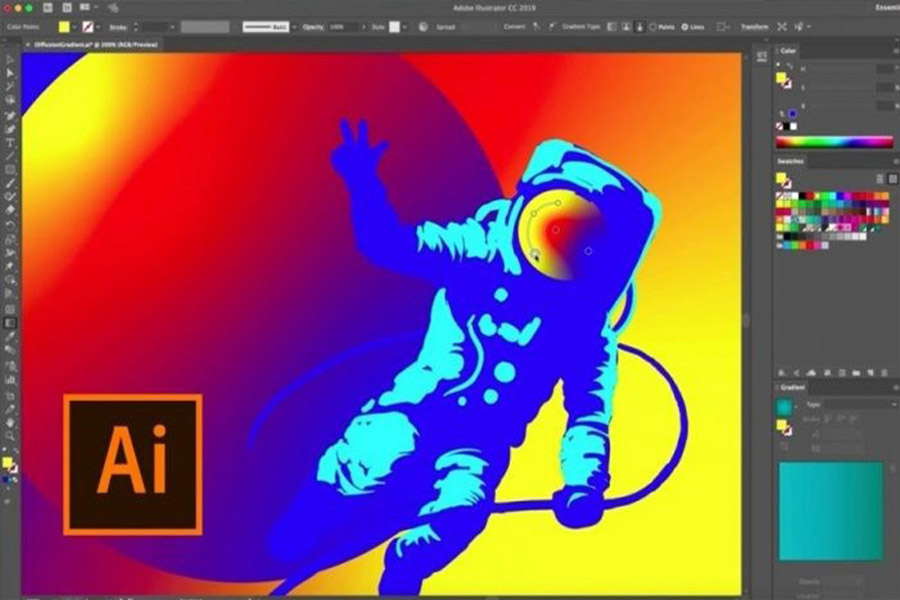This screenshot has height=600, width=900.
Task: Select the Lines radio button in the control bar
Action: point(683,25)
